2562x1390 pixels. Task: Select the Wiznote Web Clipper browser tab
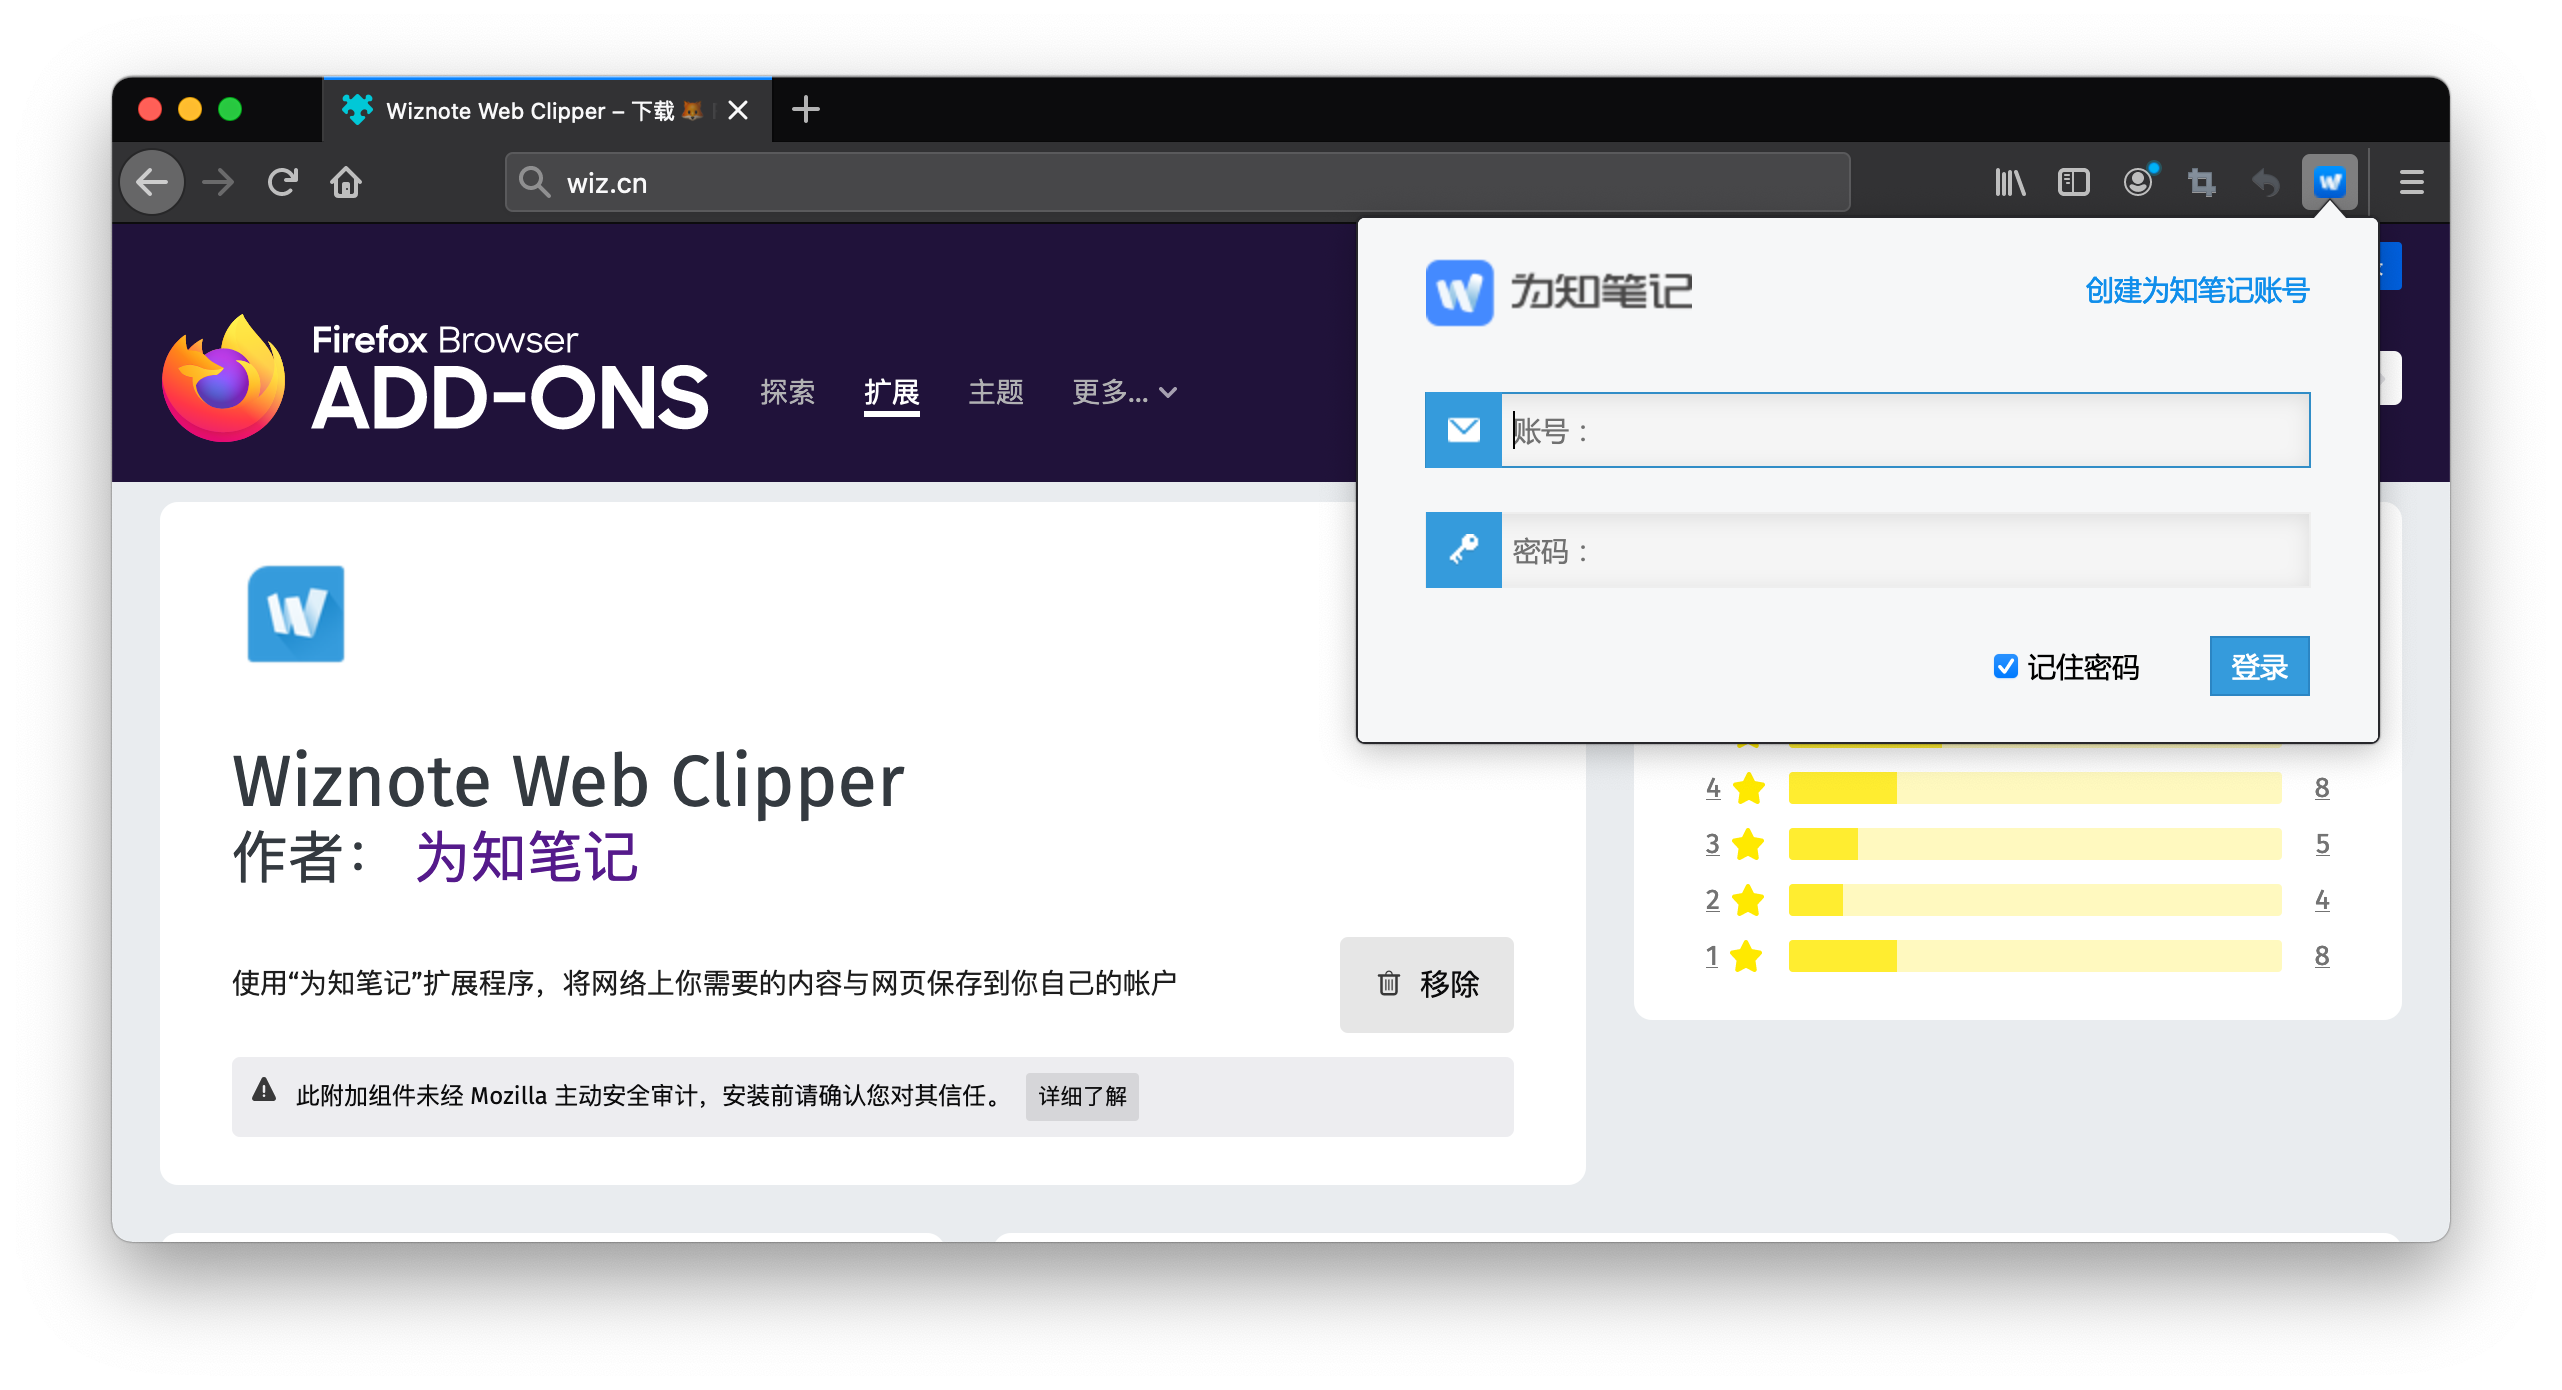[547, 110]
